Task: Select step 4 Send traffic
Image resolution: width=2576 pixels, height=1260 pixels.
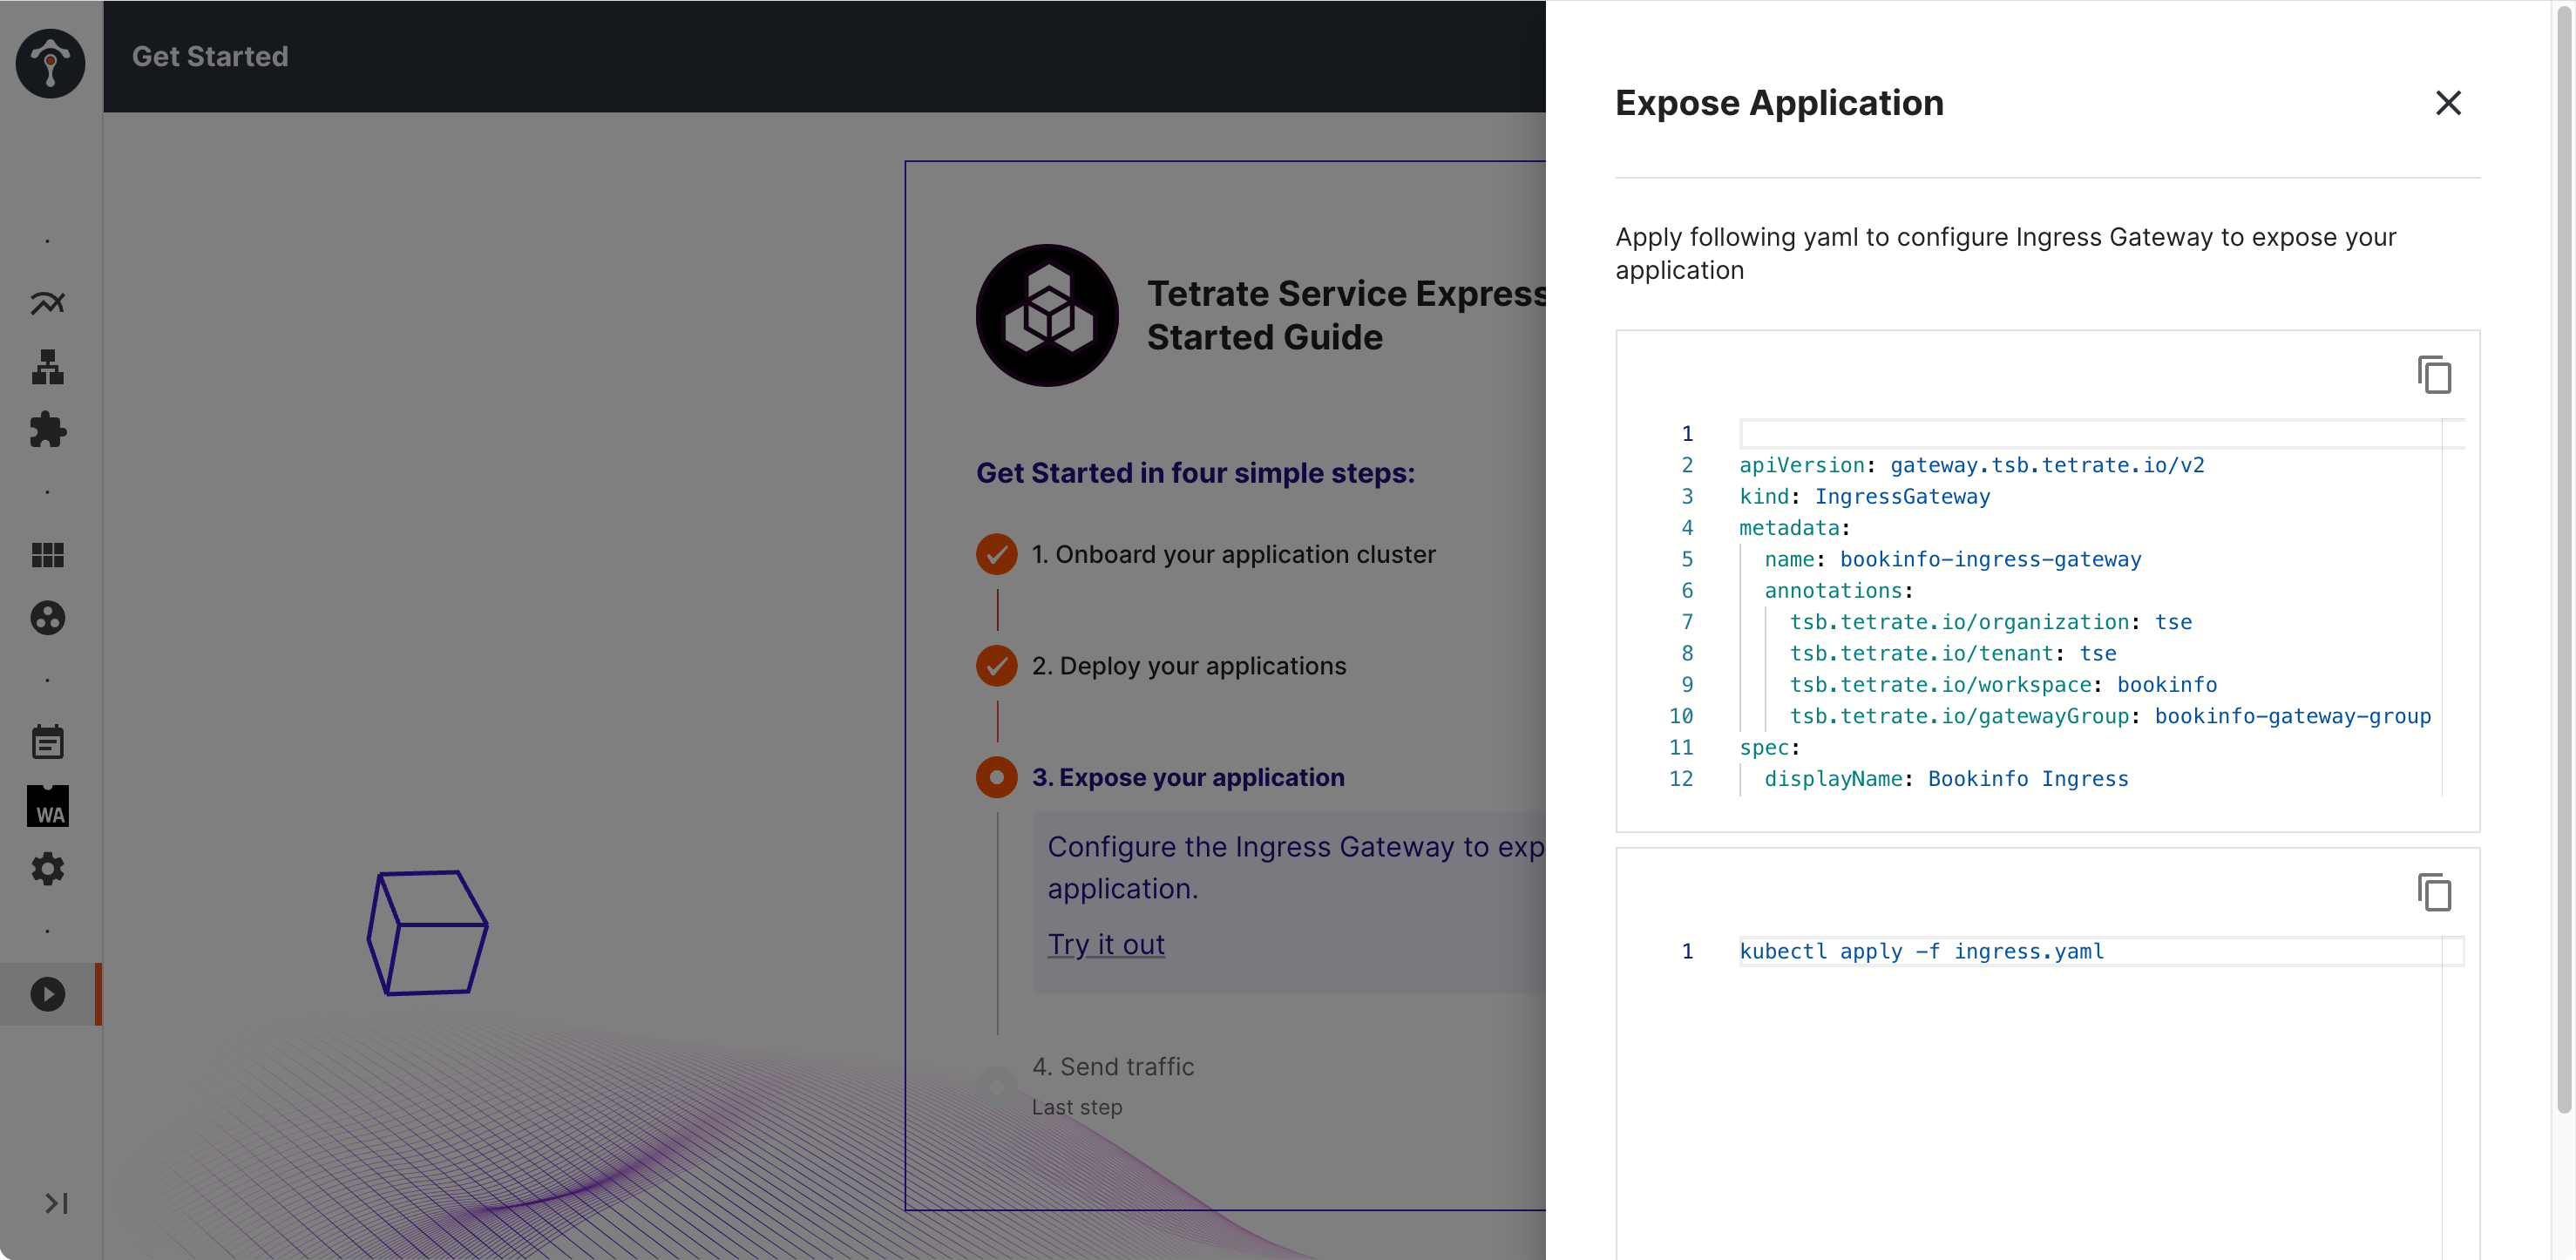Action: click(1113, 1067)
